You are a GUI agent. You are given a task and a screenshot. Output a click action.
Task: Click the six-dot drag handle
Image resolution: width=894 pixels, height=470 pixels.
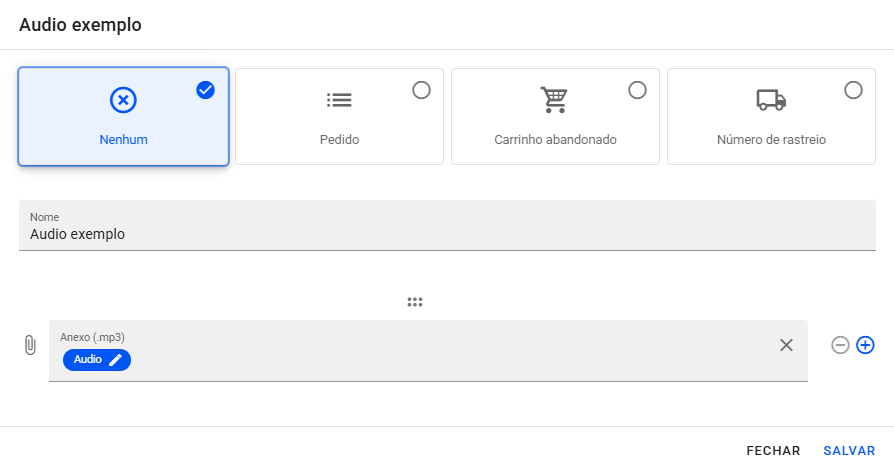click(x=415, y=302)
